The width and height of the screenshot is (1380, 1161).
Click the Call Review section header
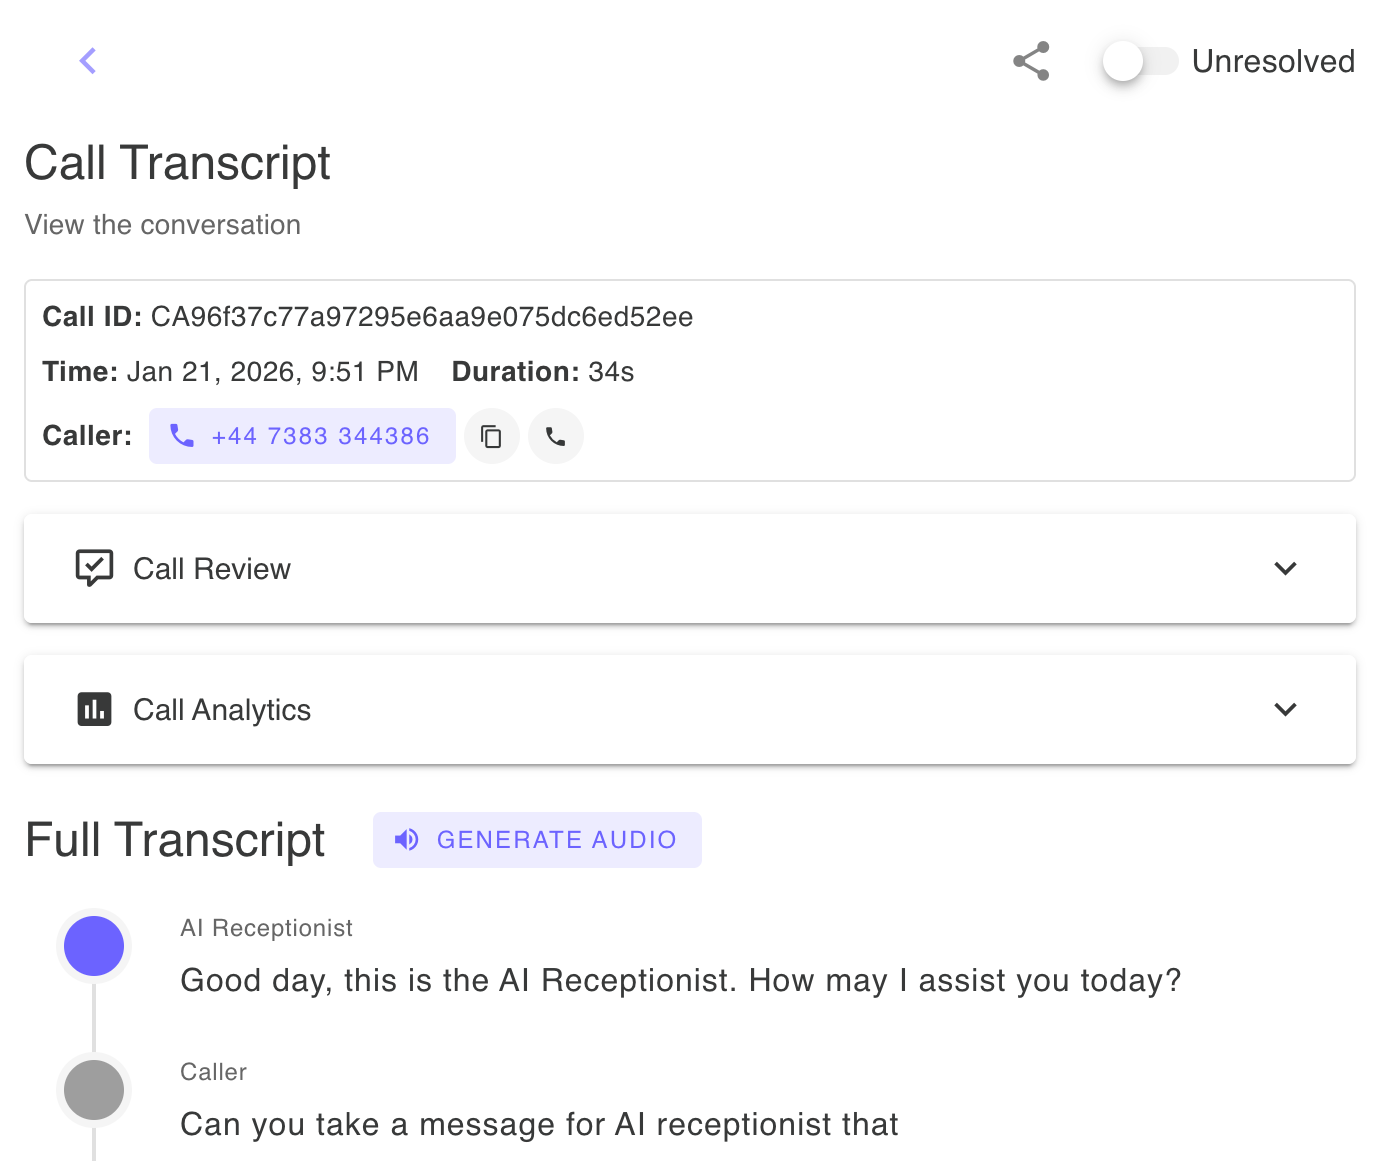coord(211,568)
